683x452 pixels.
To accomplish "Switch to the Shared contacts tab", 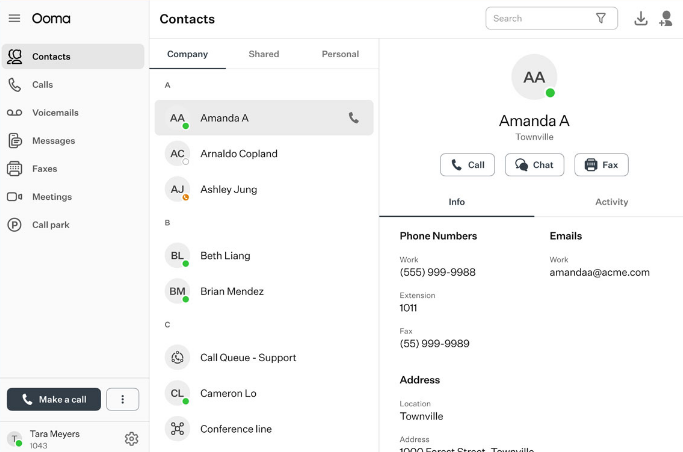I will pyautogui.click(x=264, y=54).
